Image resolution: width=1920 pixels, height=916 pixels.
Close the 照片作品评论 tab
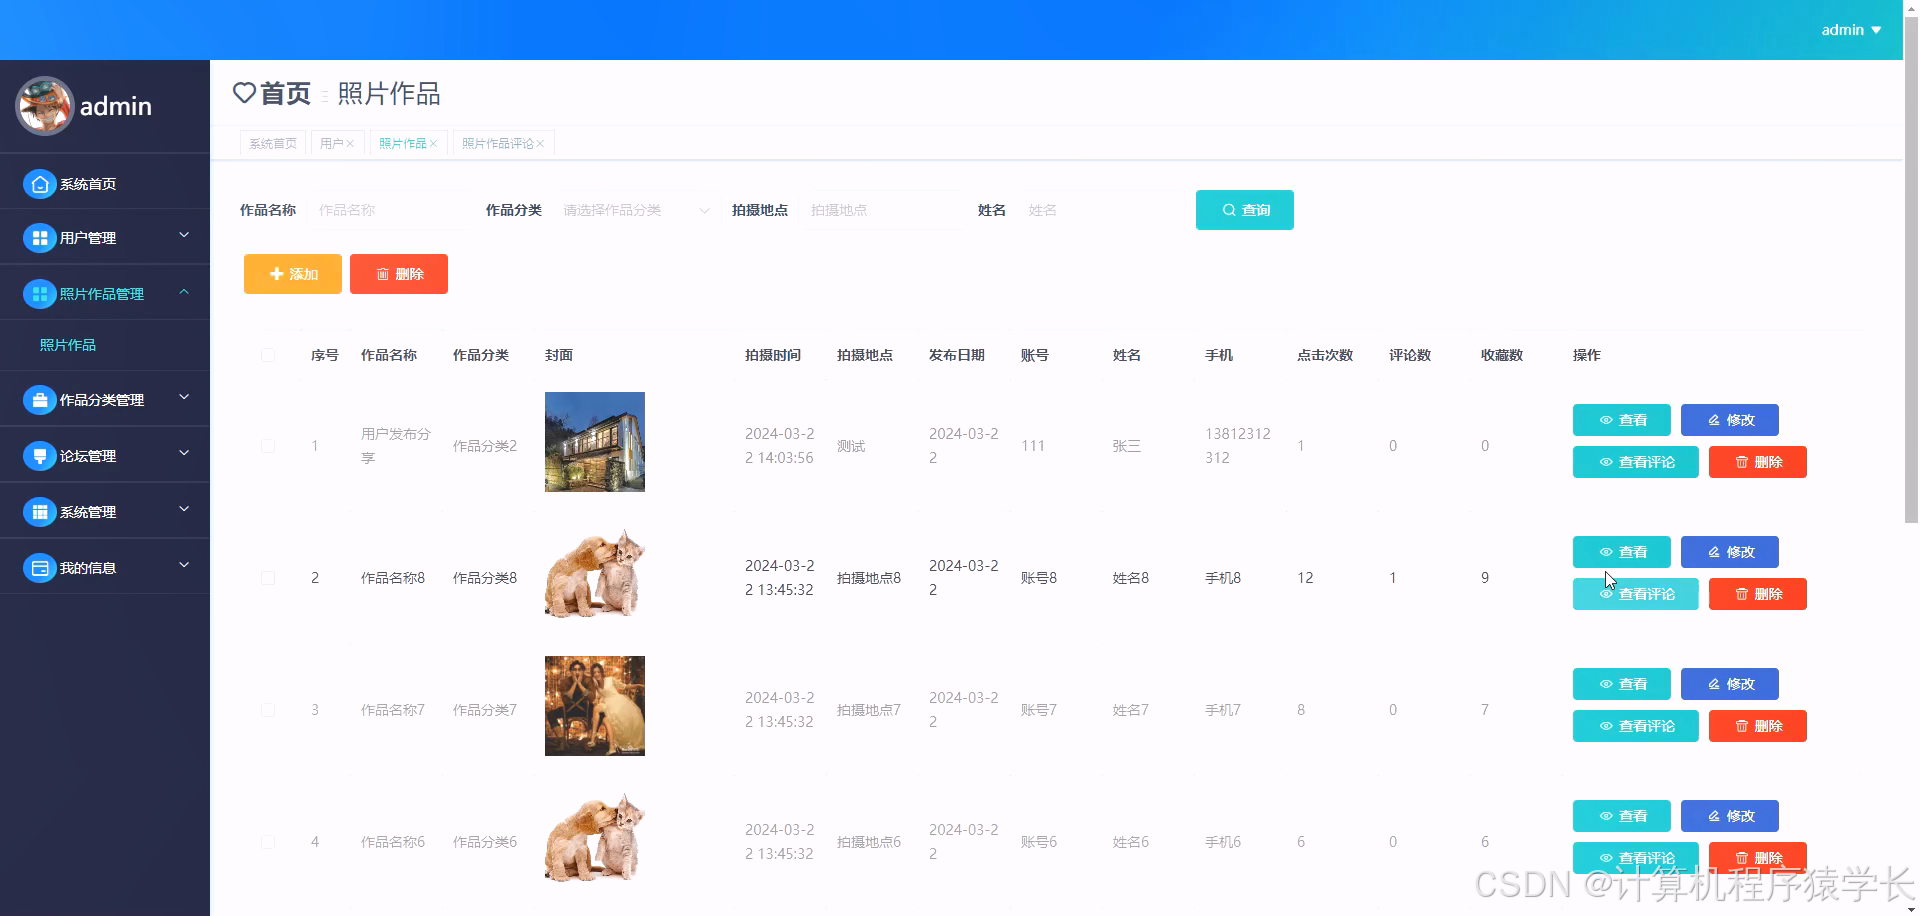(x=541, y=143)
